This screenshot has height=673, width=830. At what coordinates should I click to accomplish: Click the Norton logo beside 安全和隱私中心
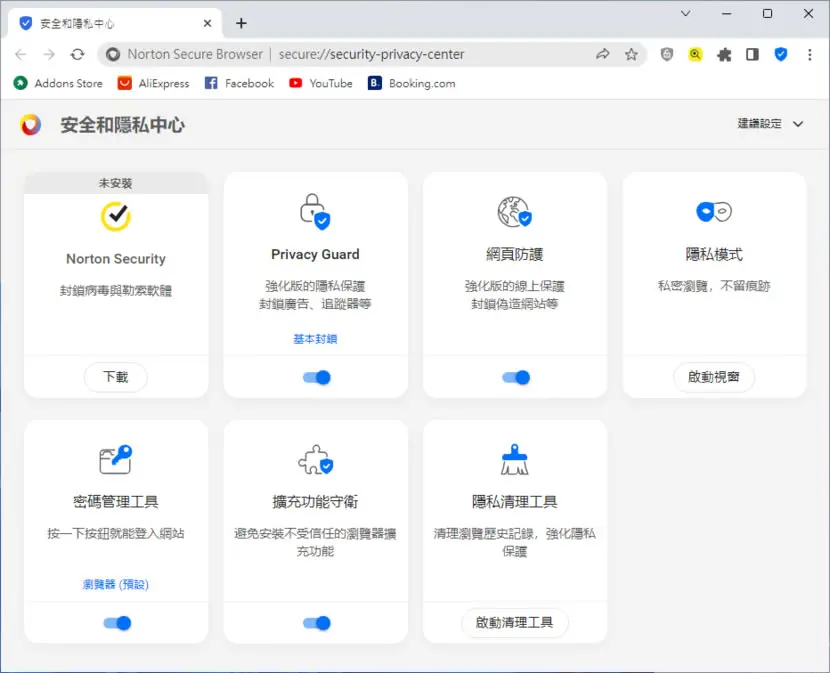pyautogui.click(x=31, y=125)
